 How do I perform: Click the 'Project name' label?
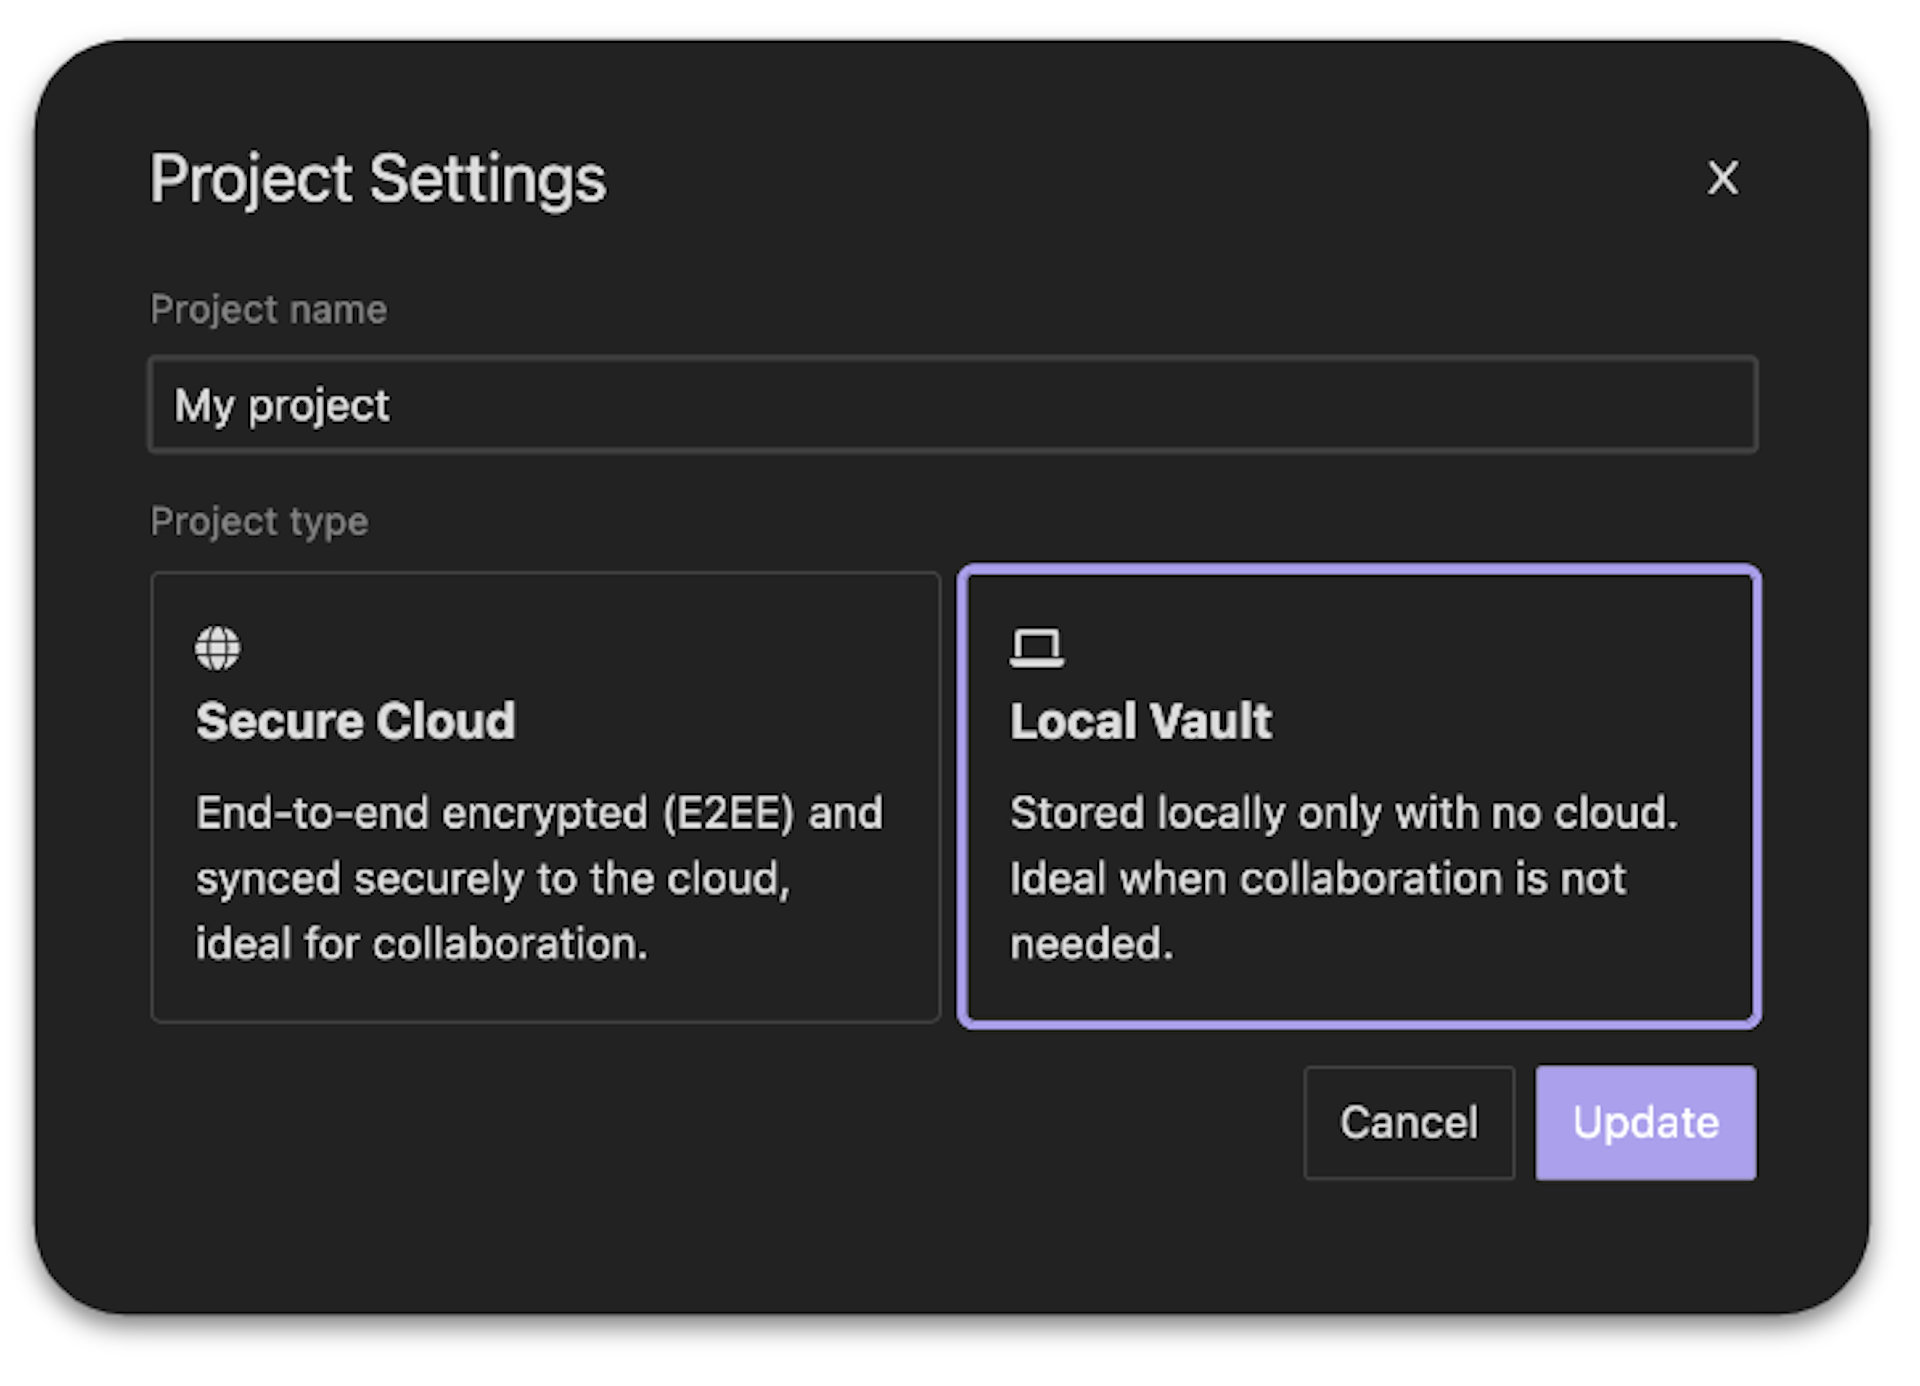tap(268, 310)
